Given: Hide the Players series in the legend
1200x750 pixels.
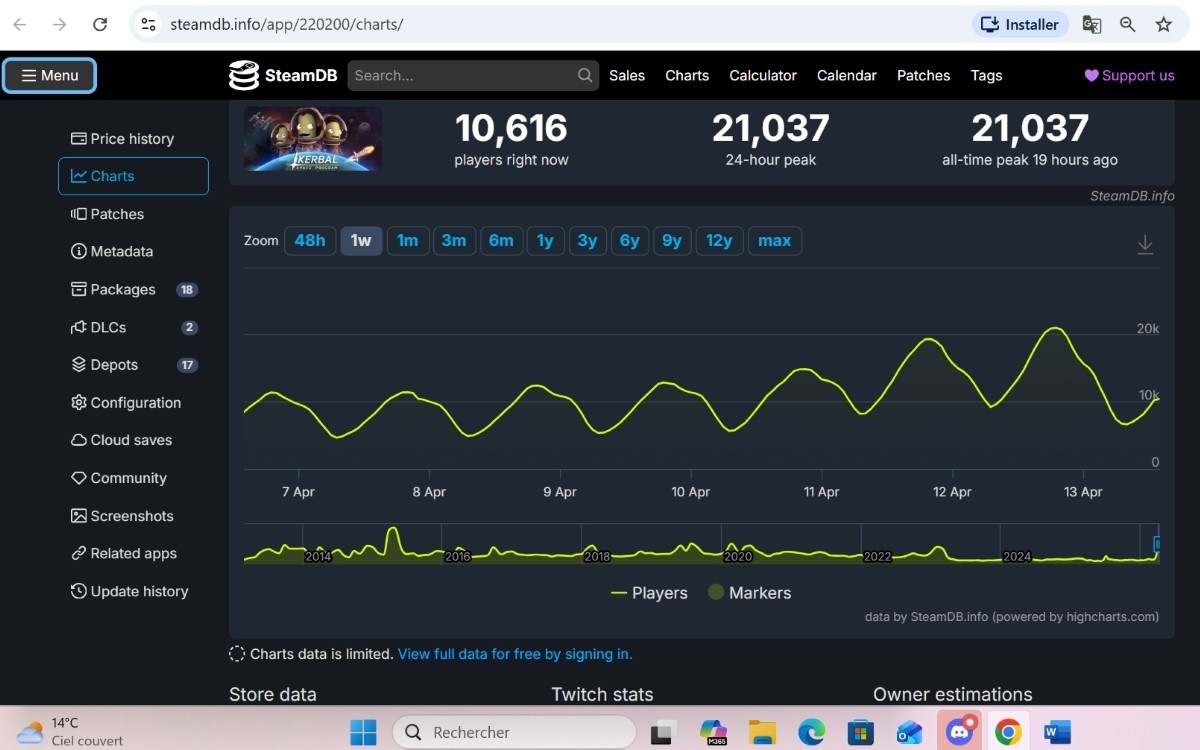Looking at the screenshot, I should [649, 592].
